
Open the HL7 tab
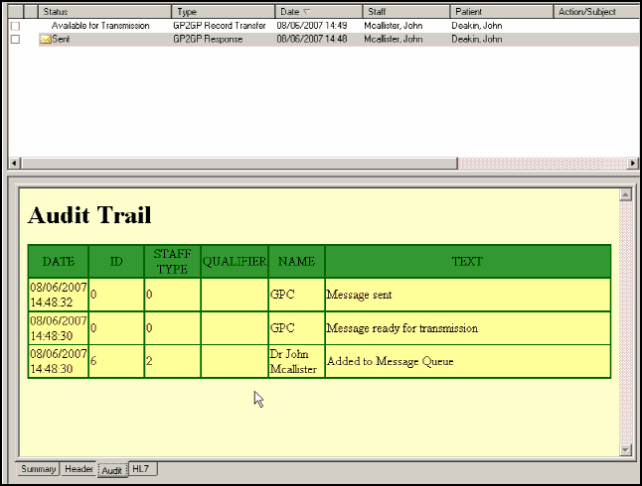141,469
